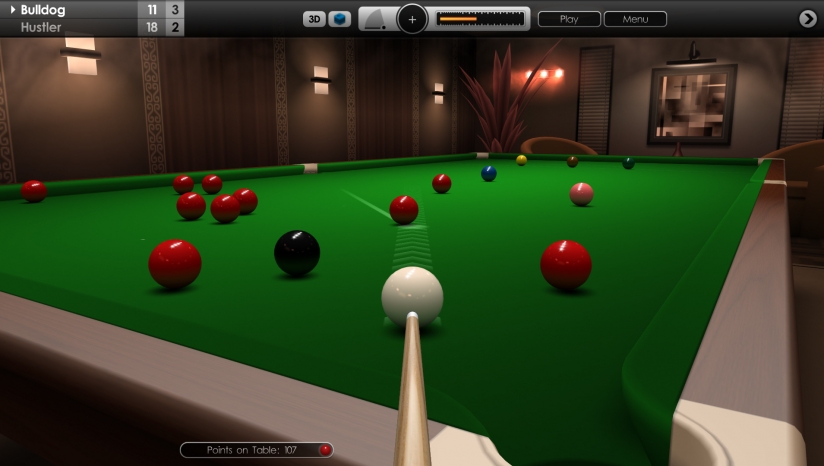Click Hustler's frame count of 2
Viewport: 824px width, 466px height.
(x=175, y=27)
